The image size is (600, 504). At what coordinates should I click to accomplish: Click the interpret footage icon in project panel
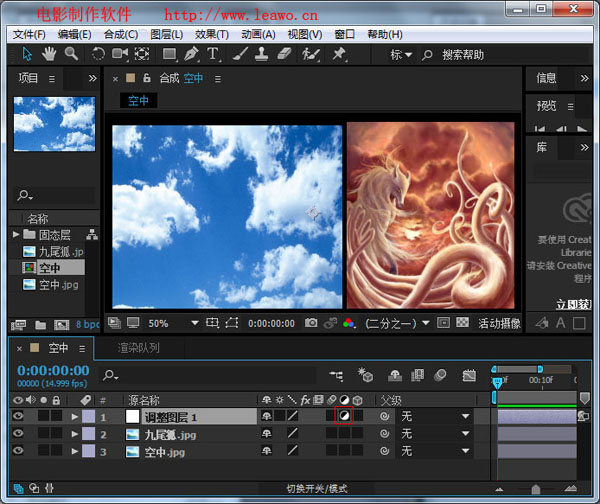click(x=18, y=325)
